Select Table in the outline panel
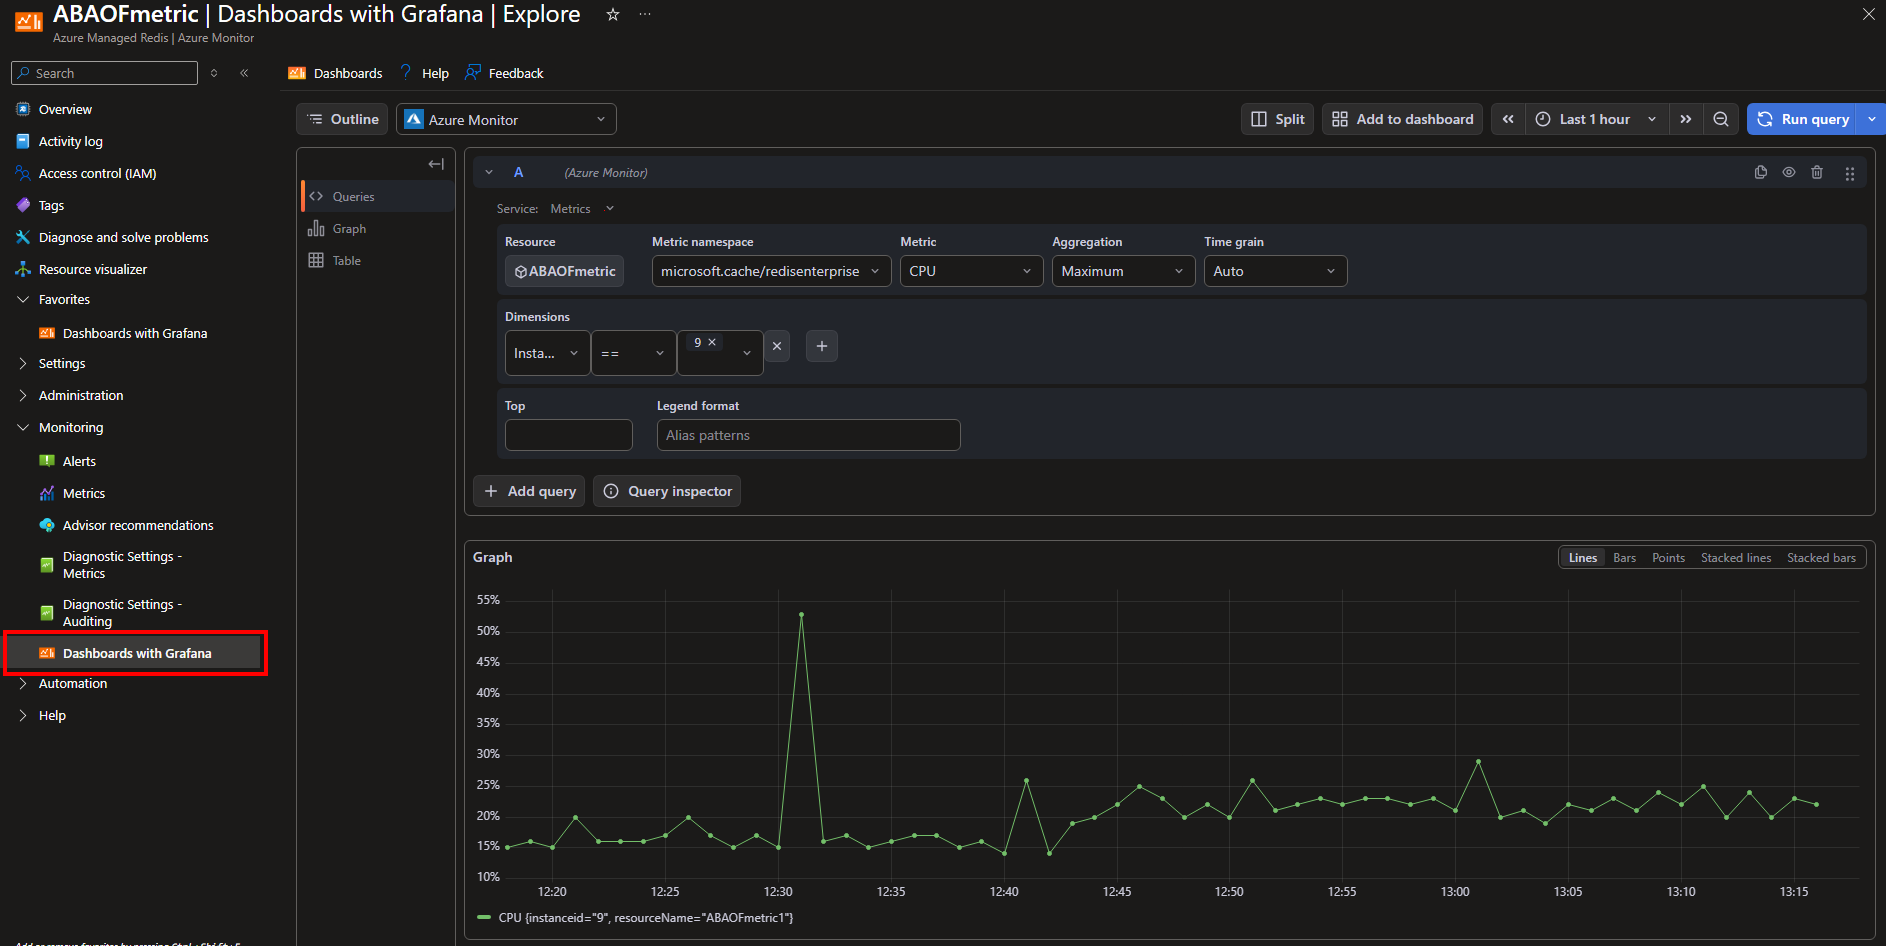The width and height of the screenshot is (1886, 946). point(347,260)
